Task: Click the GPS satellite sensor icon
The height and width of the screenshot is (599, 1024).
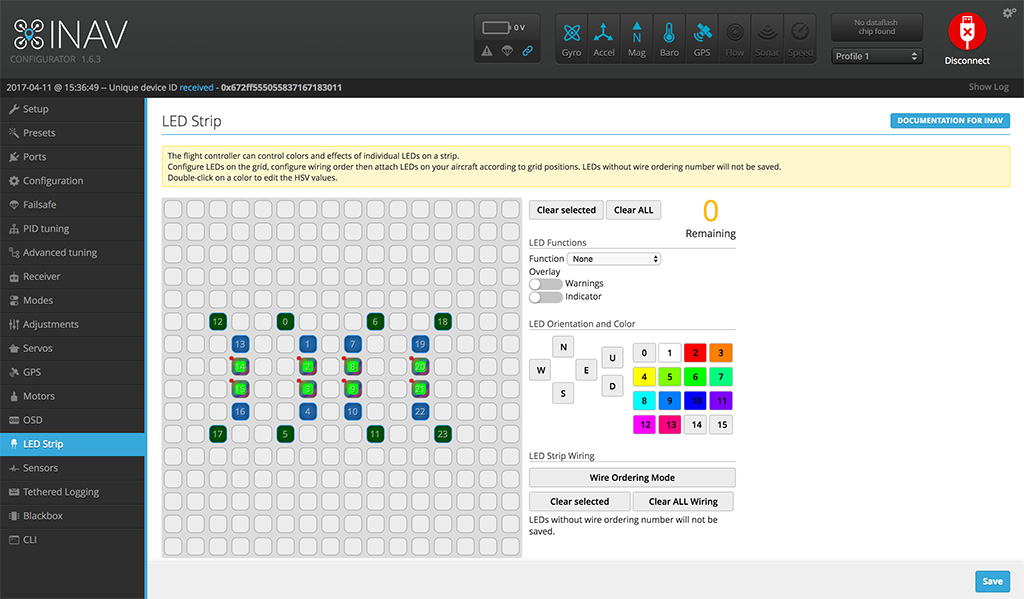Action: click(702, 39)
